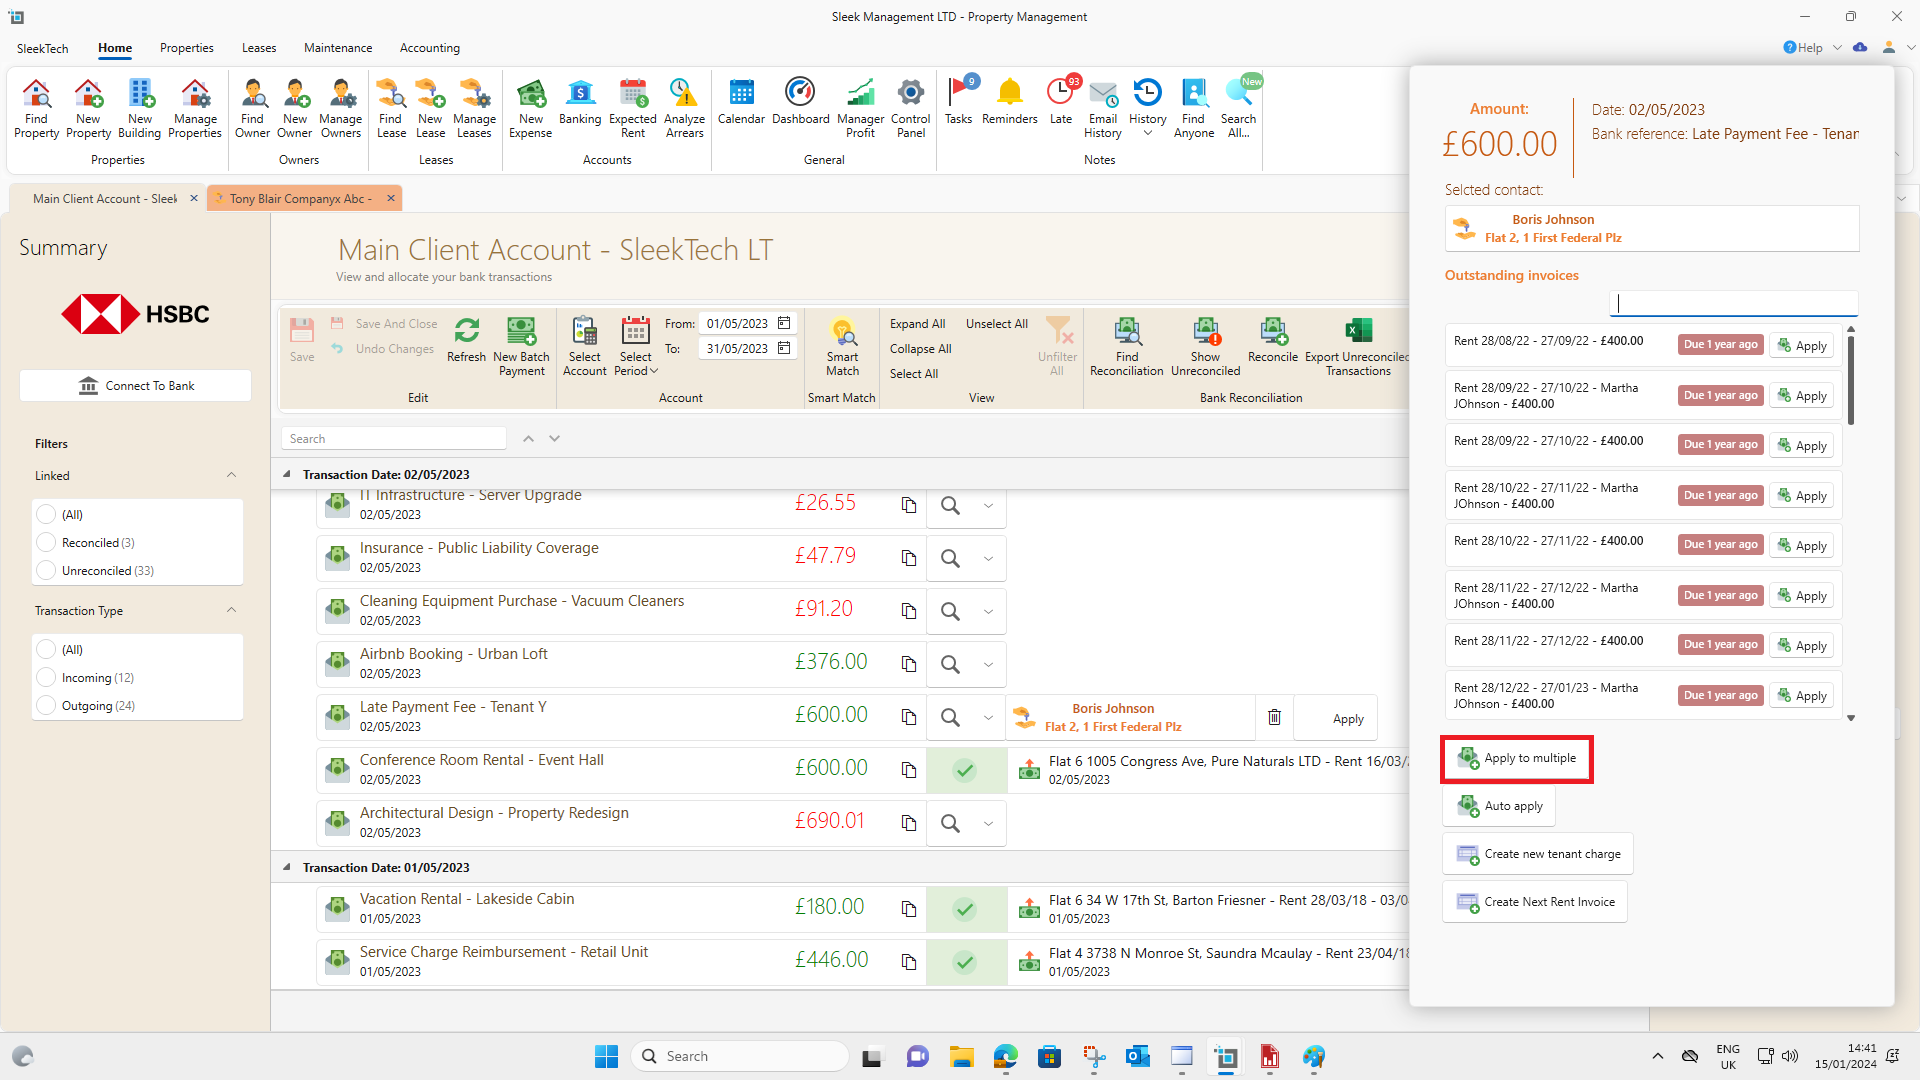Select the Unreconciled linked filter
The width and height of the screenshot is (1920, 1080).
(46, 570)
